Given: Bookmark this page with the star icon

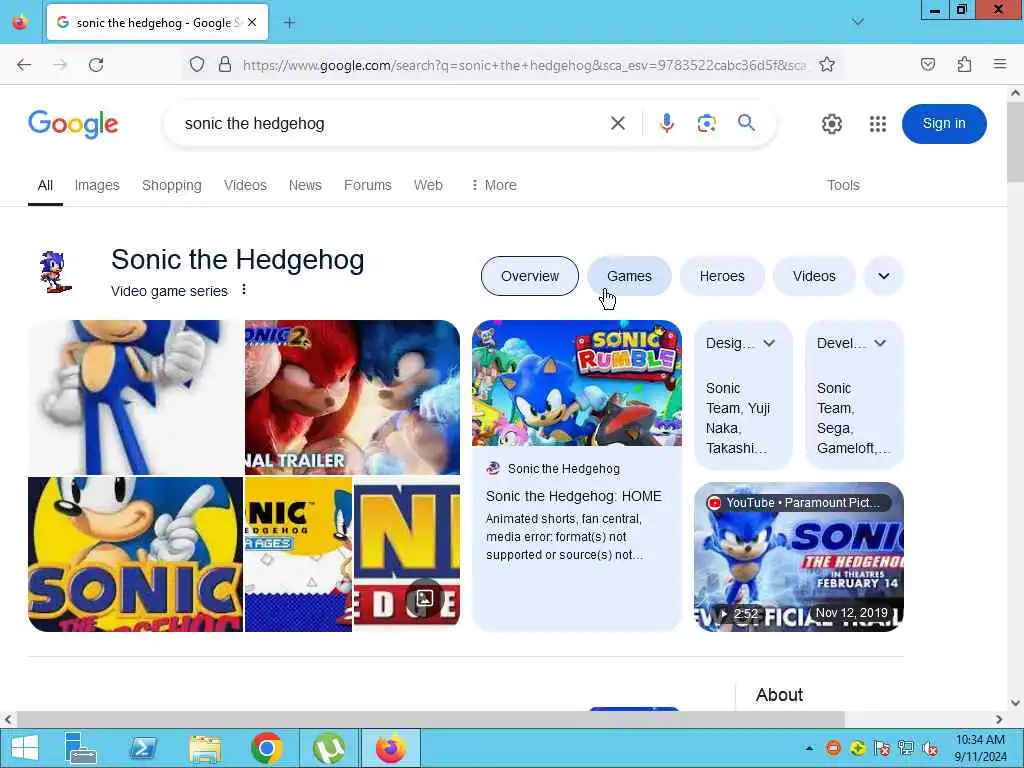Looking at the screenshot, I should 827,65.
